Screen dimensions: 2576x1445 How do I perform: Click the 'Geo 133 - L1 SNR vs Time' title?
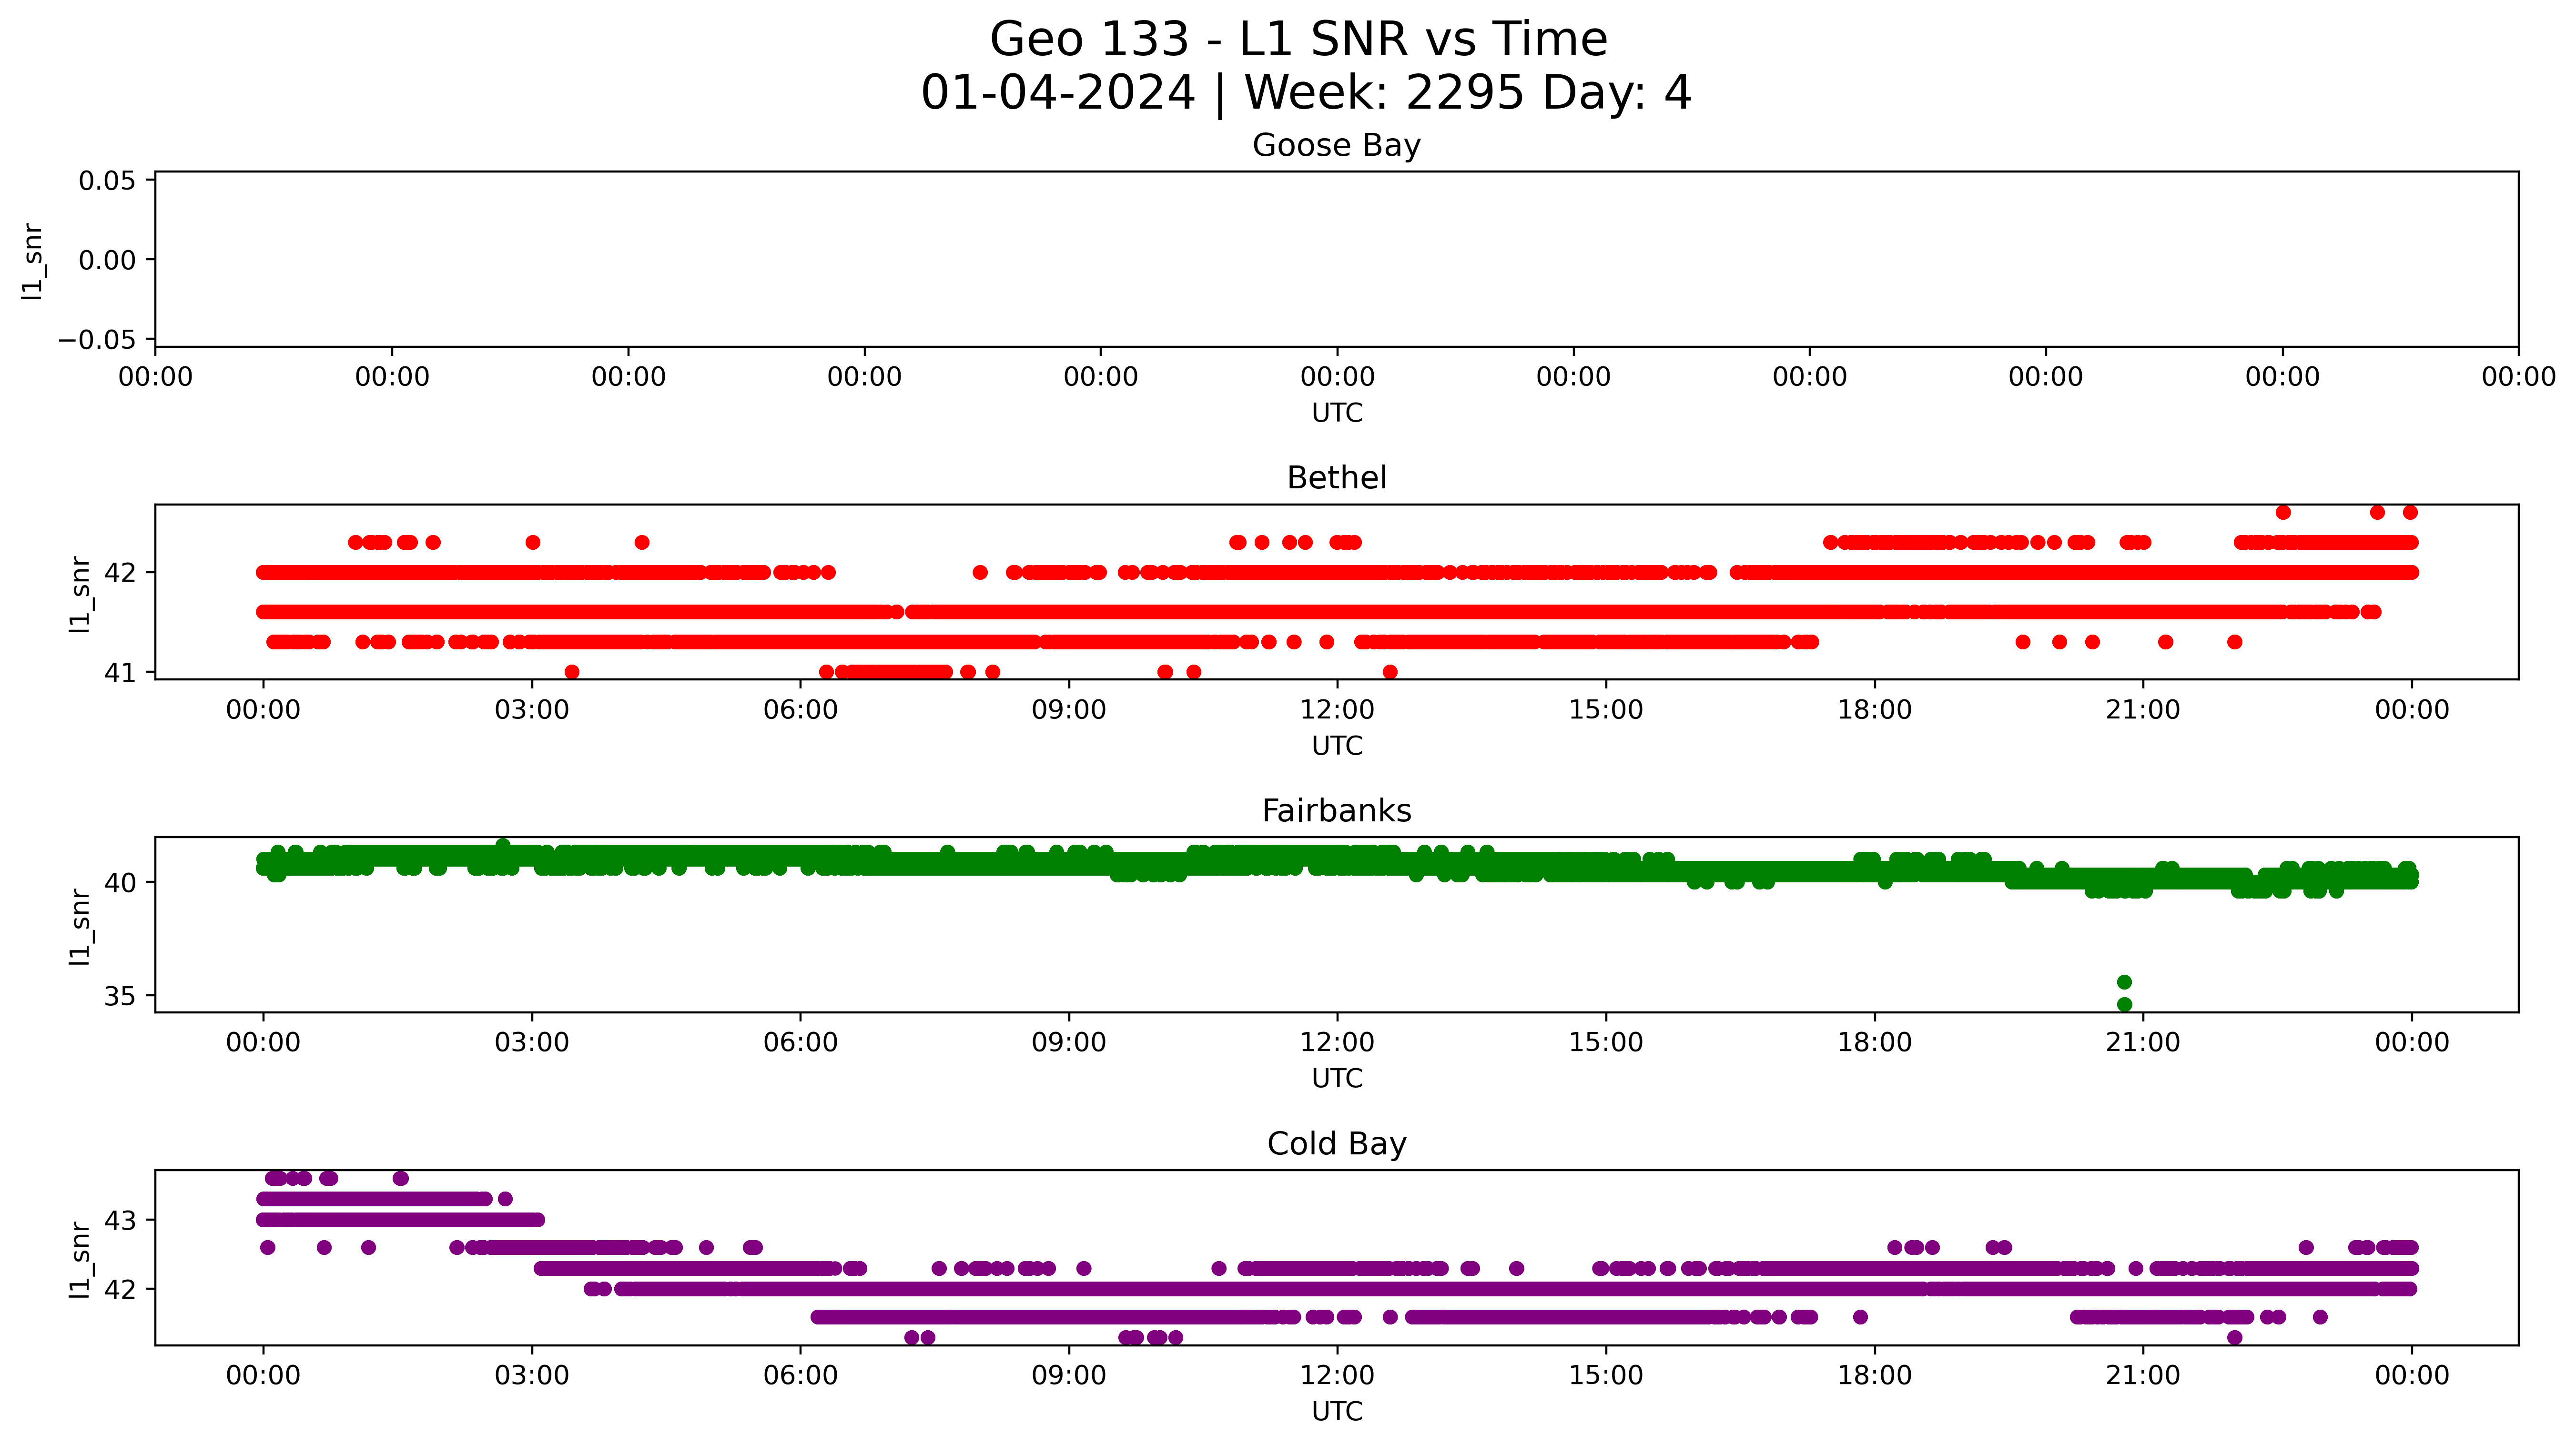(x=1298, y=40)
